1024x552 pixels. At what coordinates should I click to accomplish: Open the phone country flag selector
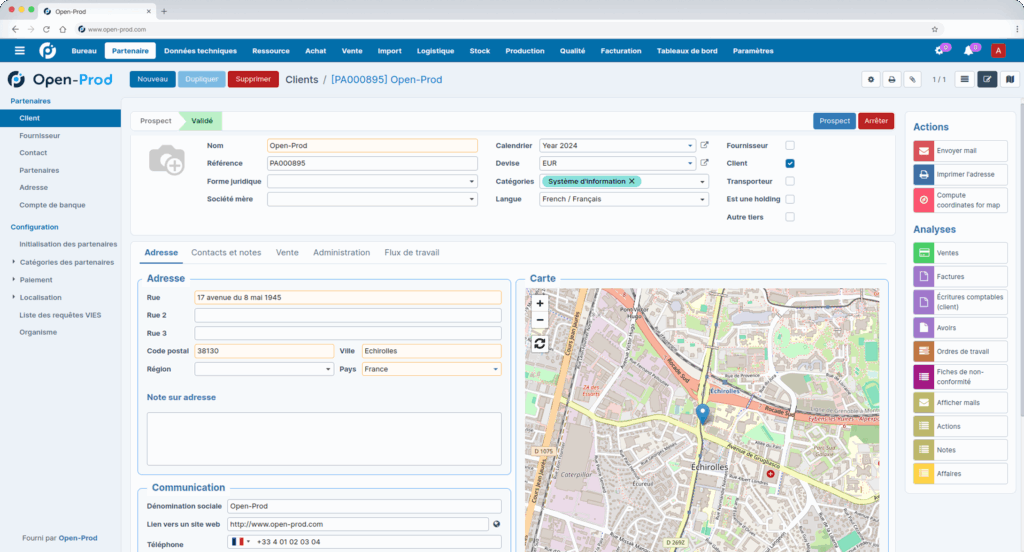tap(240, 542)
